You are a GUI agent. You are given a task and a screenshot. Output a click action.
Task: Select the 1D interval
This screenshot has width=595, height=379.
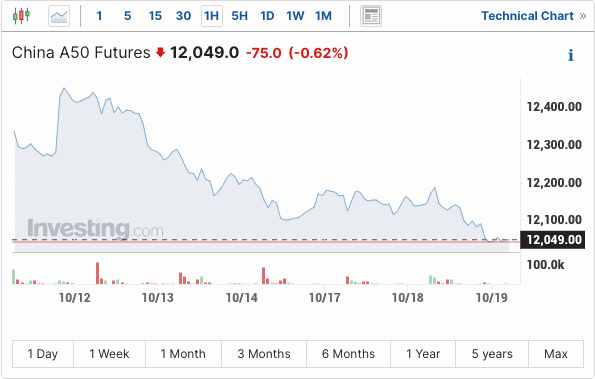[267, 16]
